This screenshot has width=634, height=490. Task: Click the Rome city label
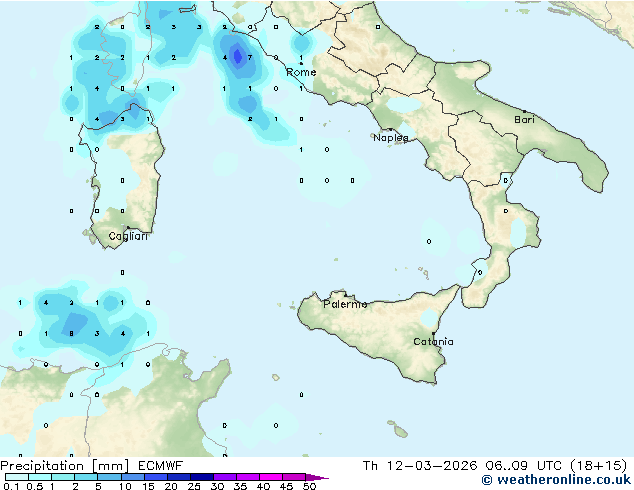click(301, 72)
